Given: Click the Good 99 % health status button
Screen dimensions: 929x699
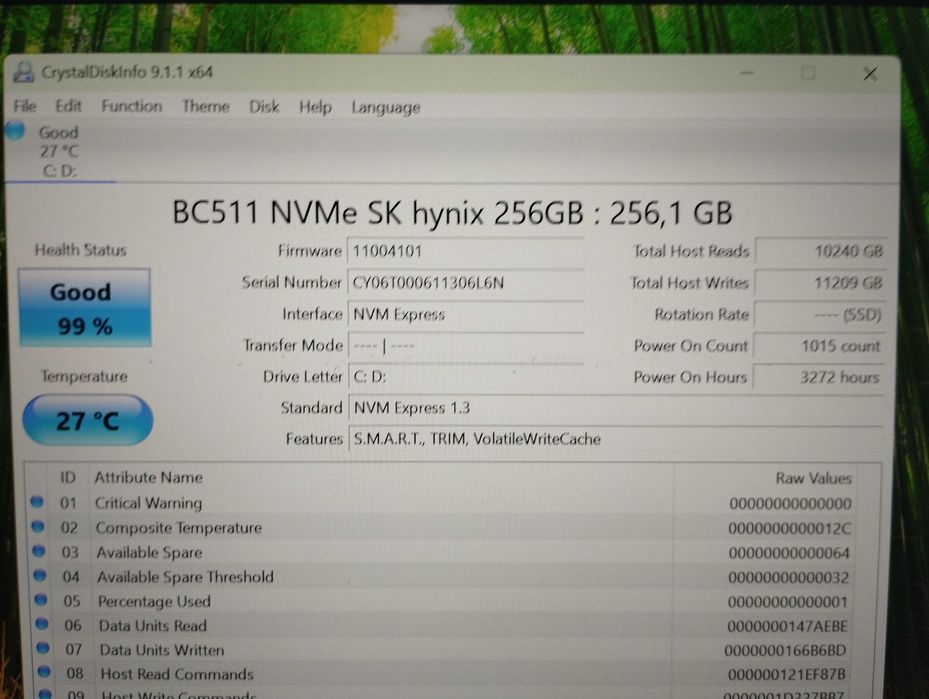Looking at the screenshot, I should click(x=85, y=307).
